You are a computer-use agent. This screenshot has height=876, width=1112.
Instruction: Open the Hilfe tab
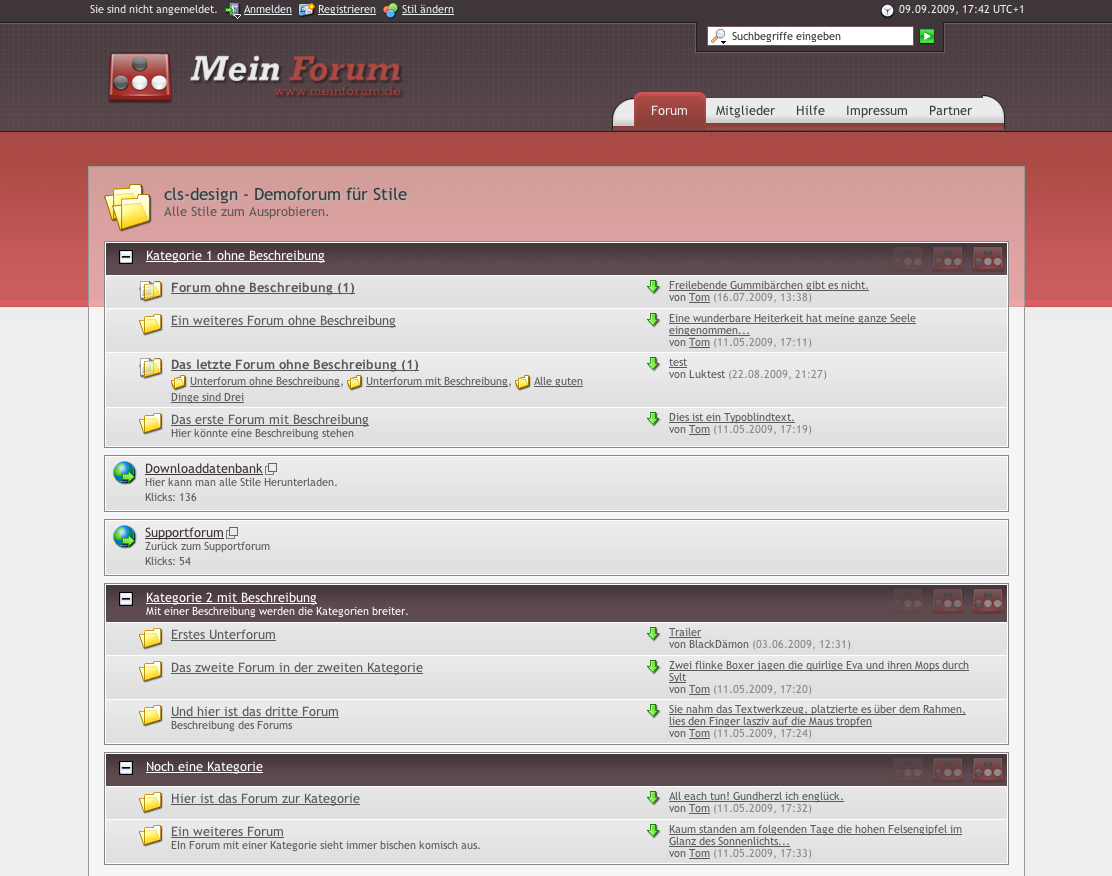pyautogui.click(x=810, y=111)
